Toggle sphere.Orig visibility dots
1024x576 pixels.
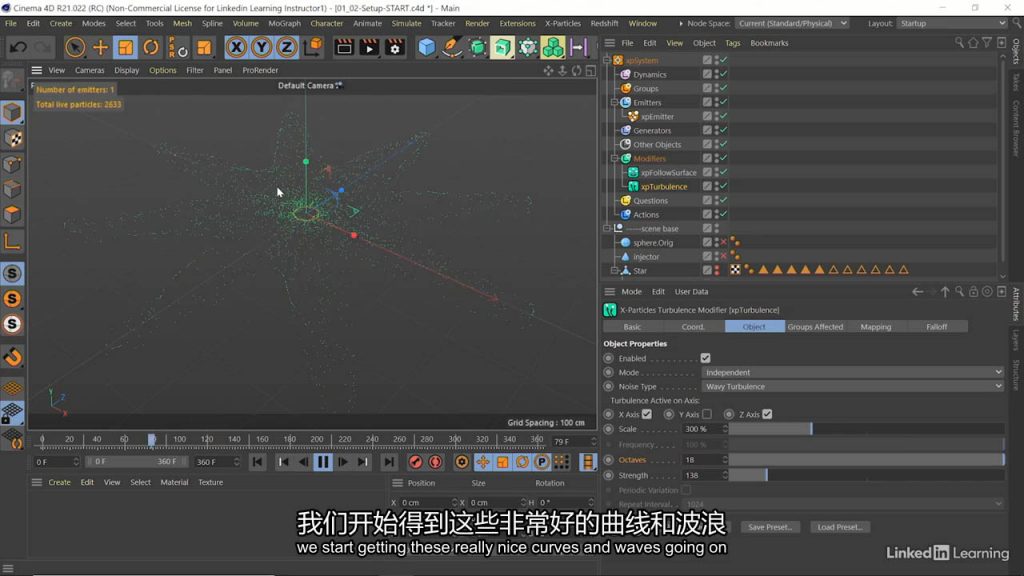pos(717,242)
